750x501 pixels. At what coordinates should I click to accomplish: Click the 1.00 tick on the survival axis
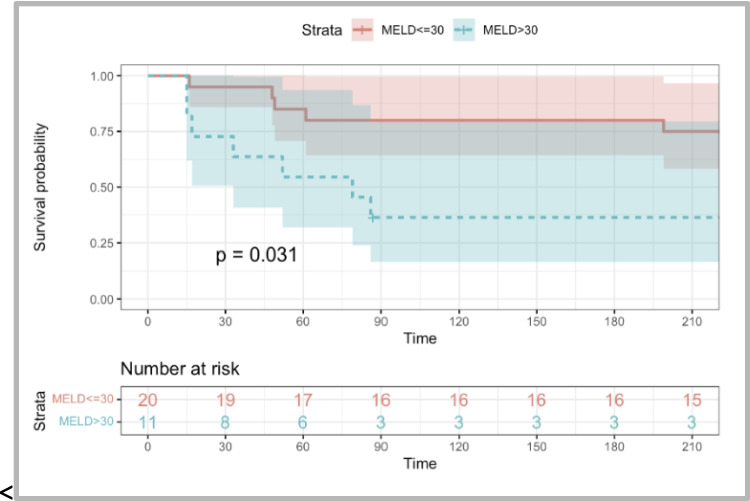click(101, 76)
